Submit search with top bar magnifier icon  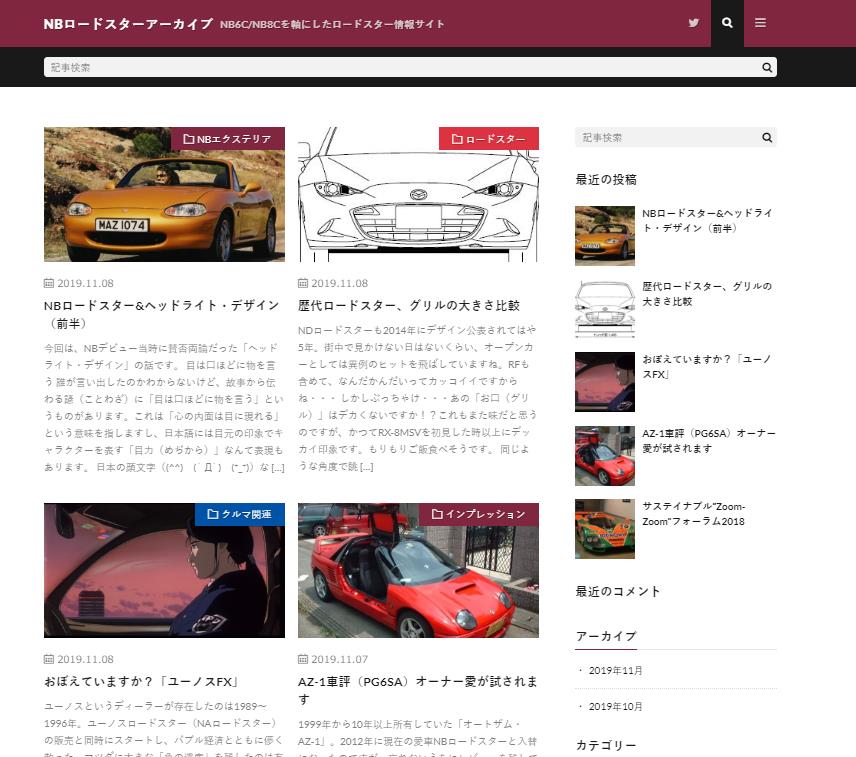(767, 68)
